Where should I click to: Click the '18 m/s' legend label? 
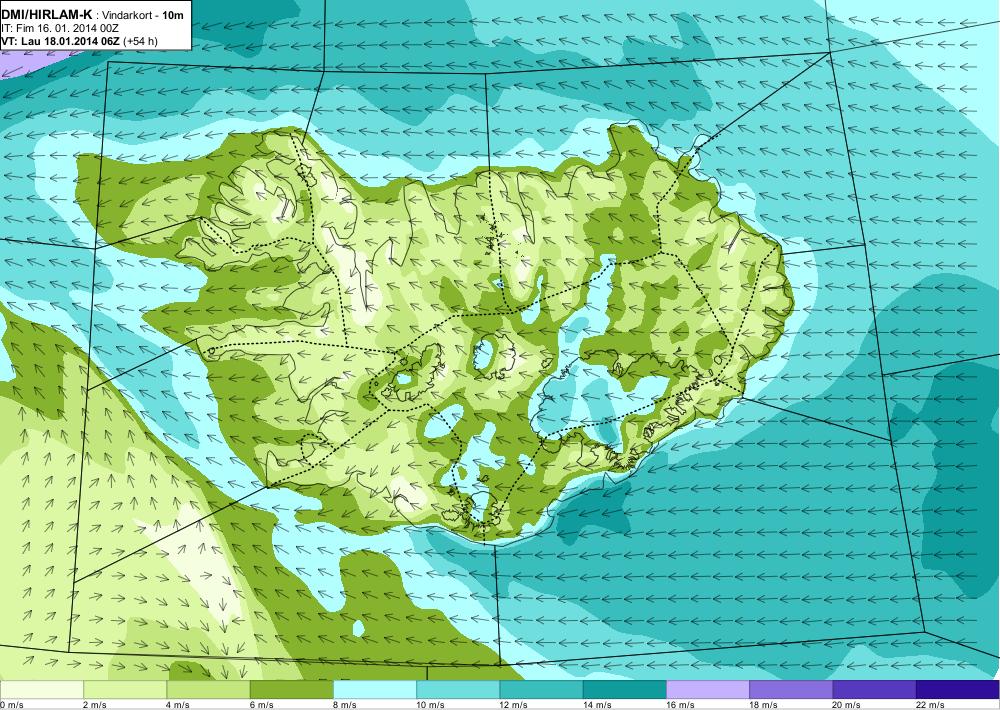tap(764, 705)
